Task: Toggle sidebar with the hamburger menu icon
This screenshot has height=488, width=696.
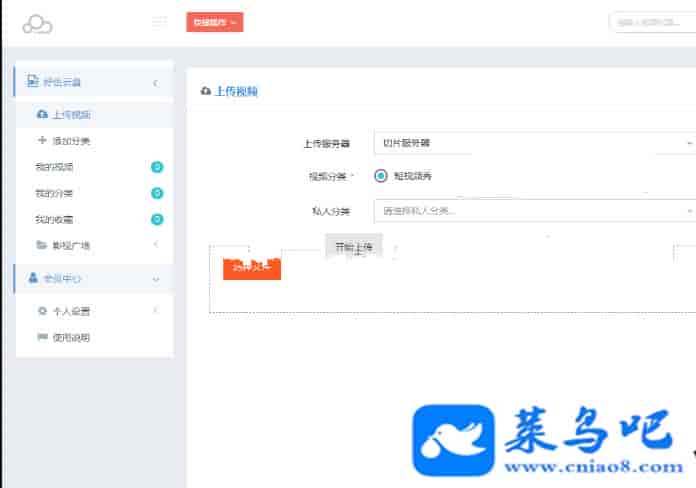Action: tap(159, 22)
